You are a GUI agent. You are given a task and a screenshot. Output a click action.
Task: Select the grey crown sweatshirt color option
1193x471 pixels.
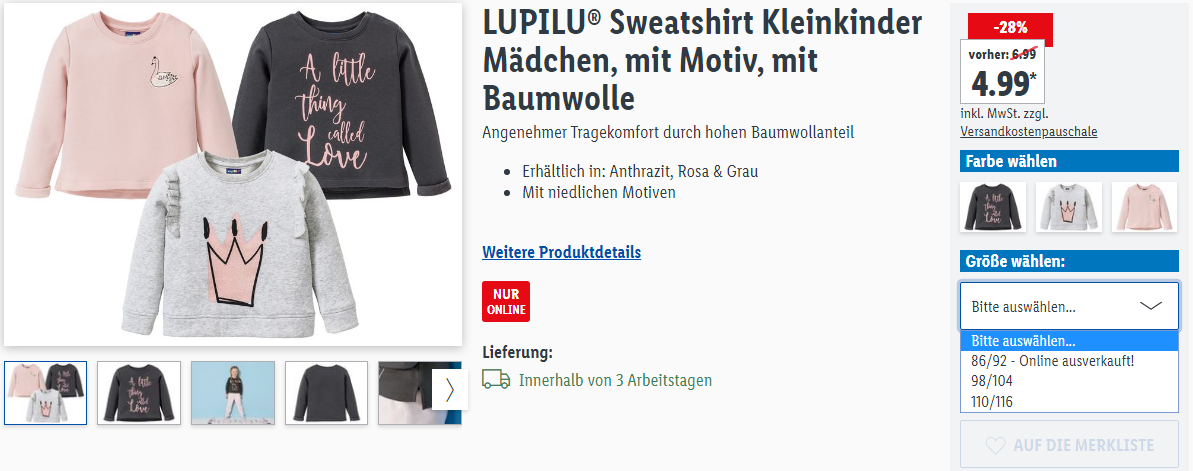1069,206
